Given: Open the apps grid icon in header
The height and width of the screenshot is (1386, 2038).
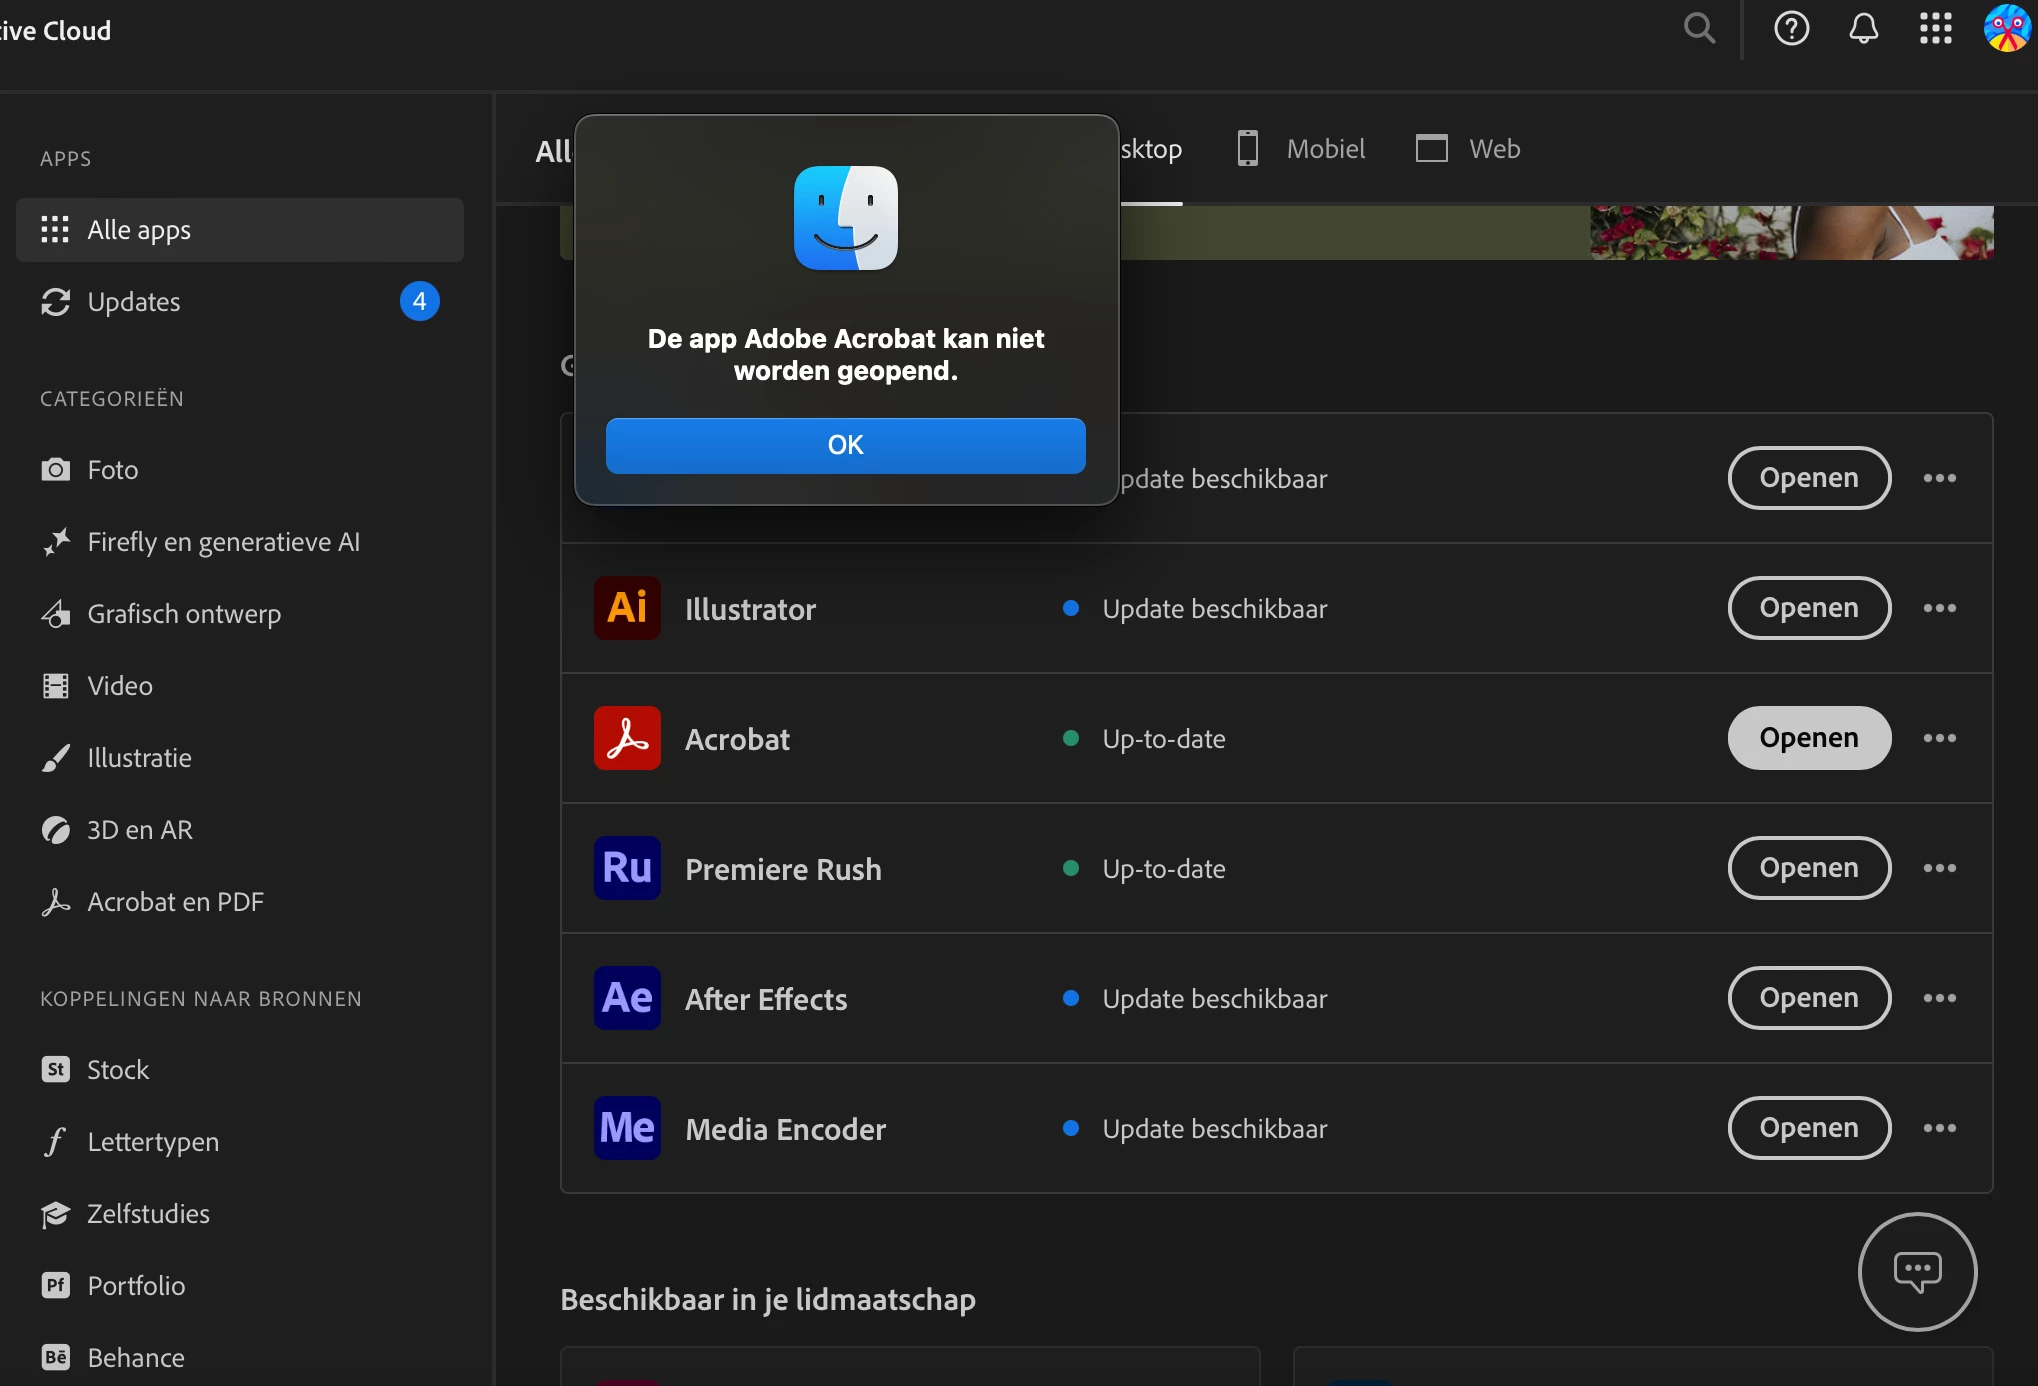Looking at the screenshot, I should [x=1935, y=28].
